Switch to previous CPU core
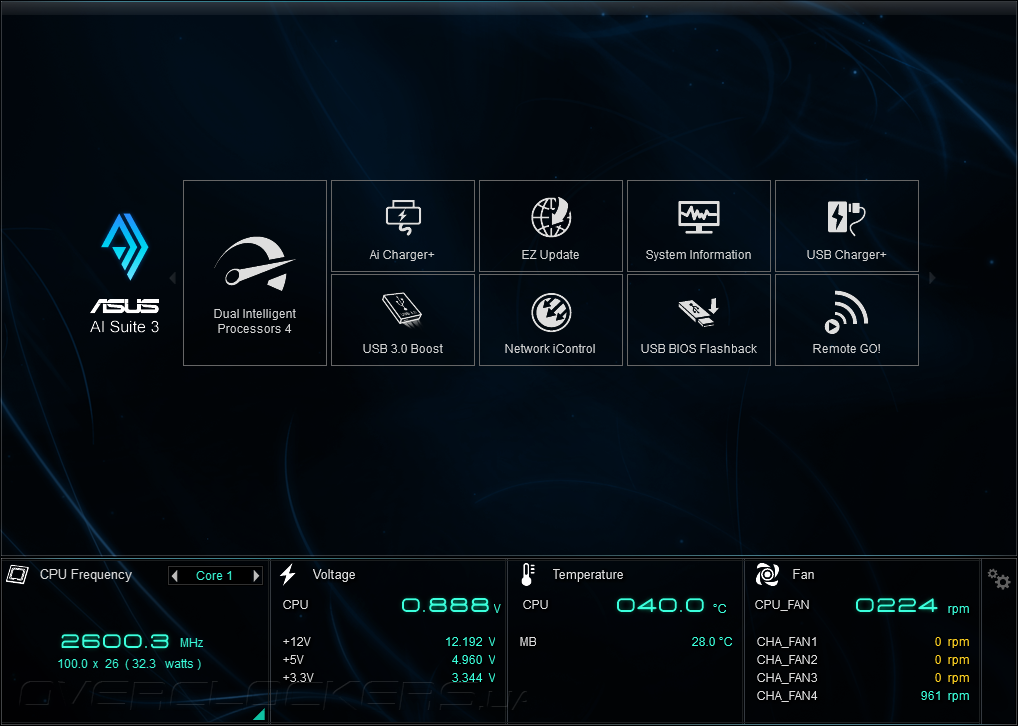Screen dimensions: 1018x726 175,575
